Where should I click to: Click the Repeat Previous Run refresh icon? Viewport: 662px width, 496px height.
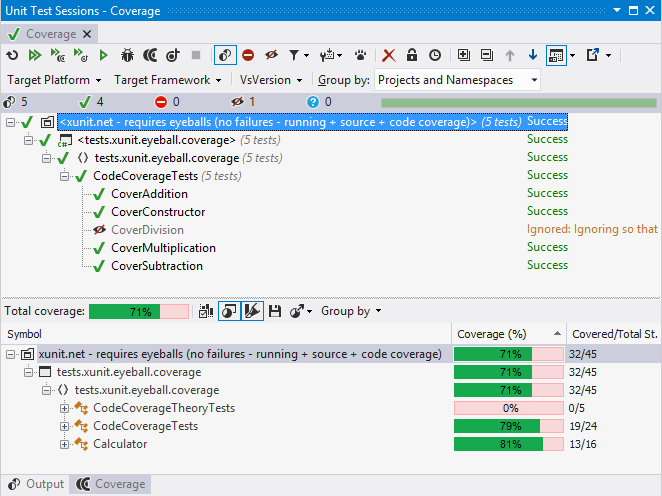[x=12, y=55]
